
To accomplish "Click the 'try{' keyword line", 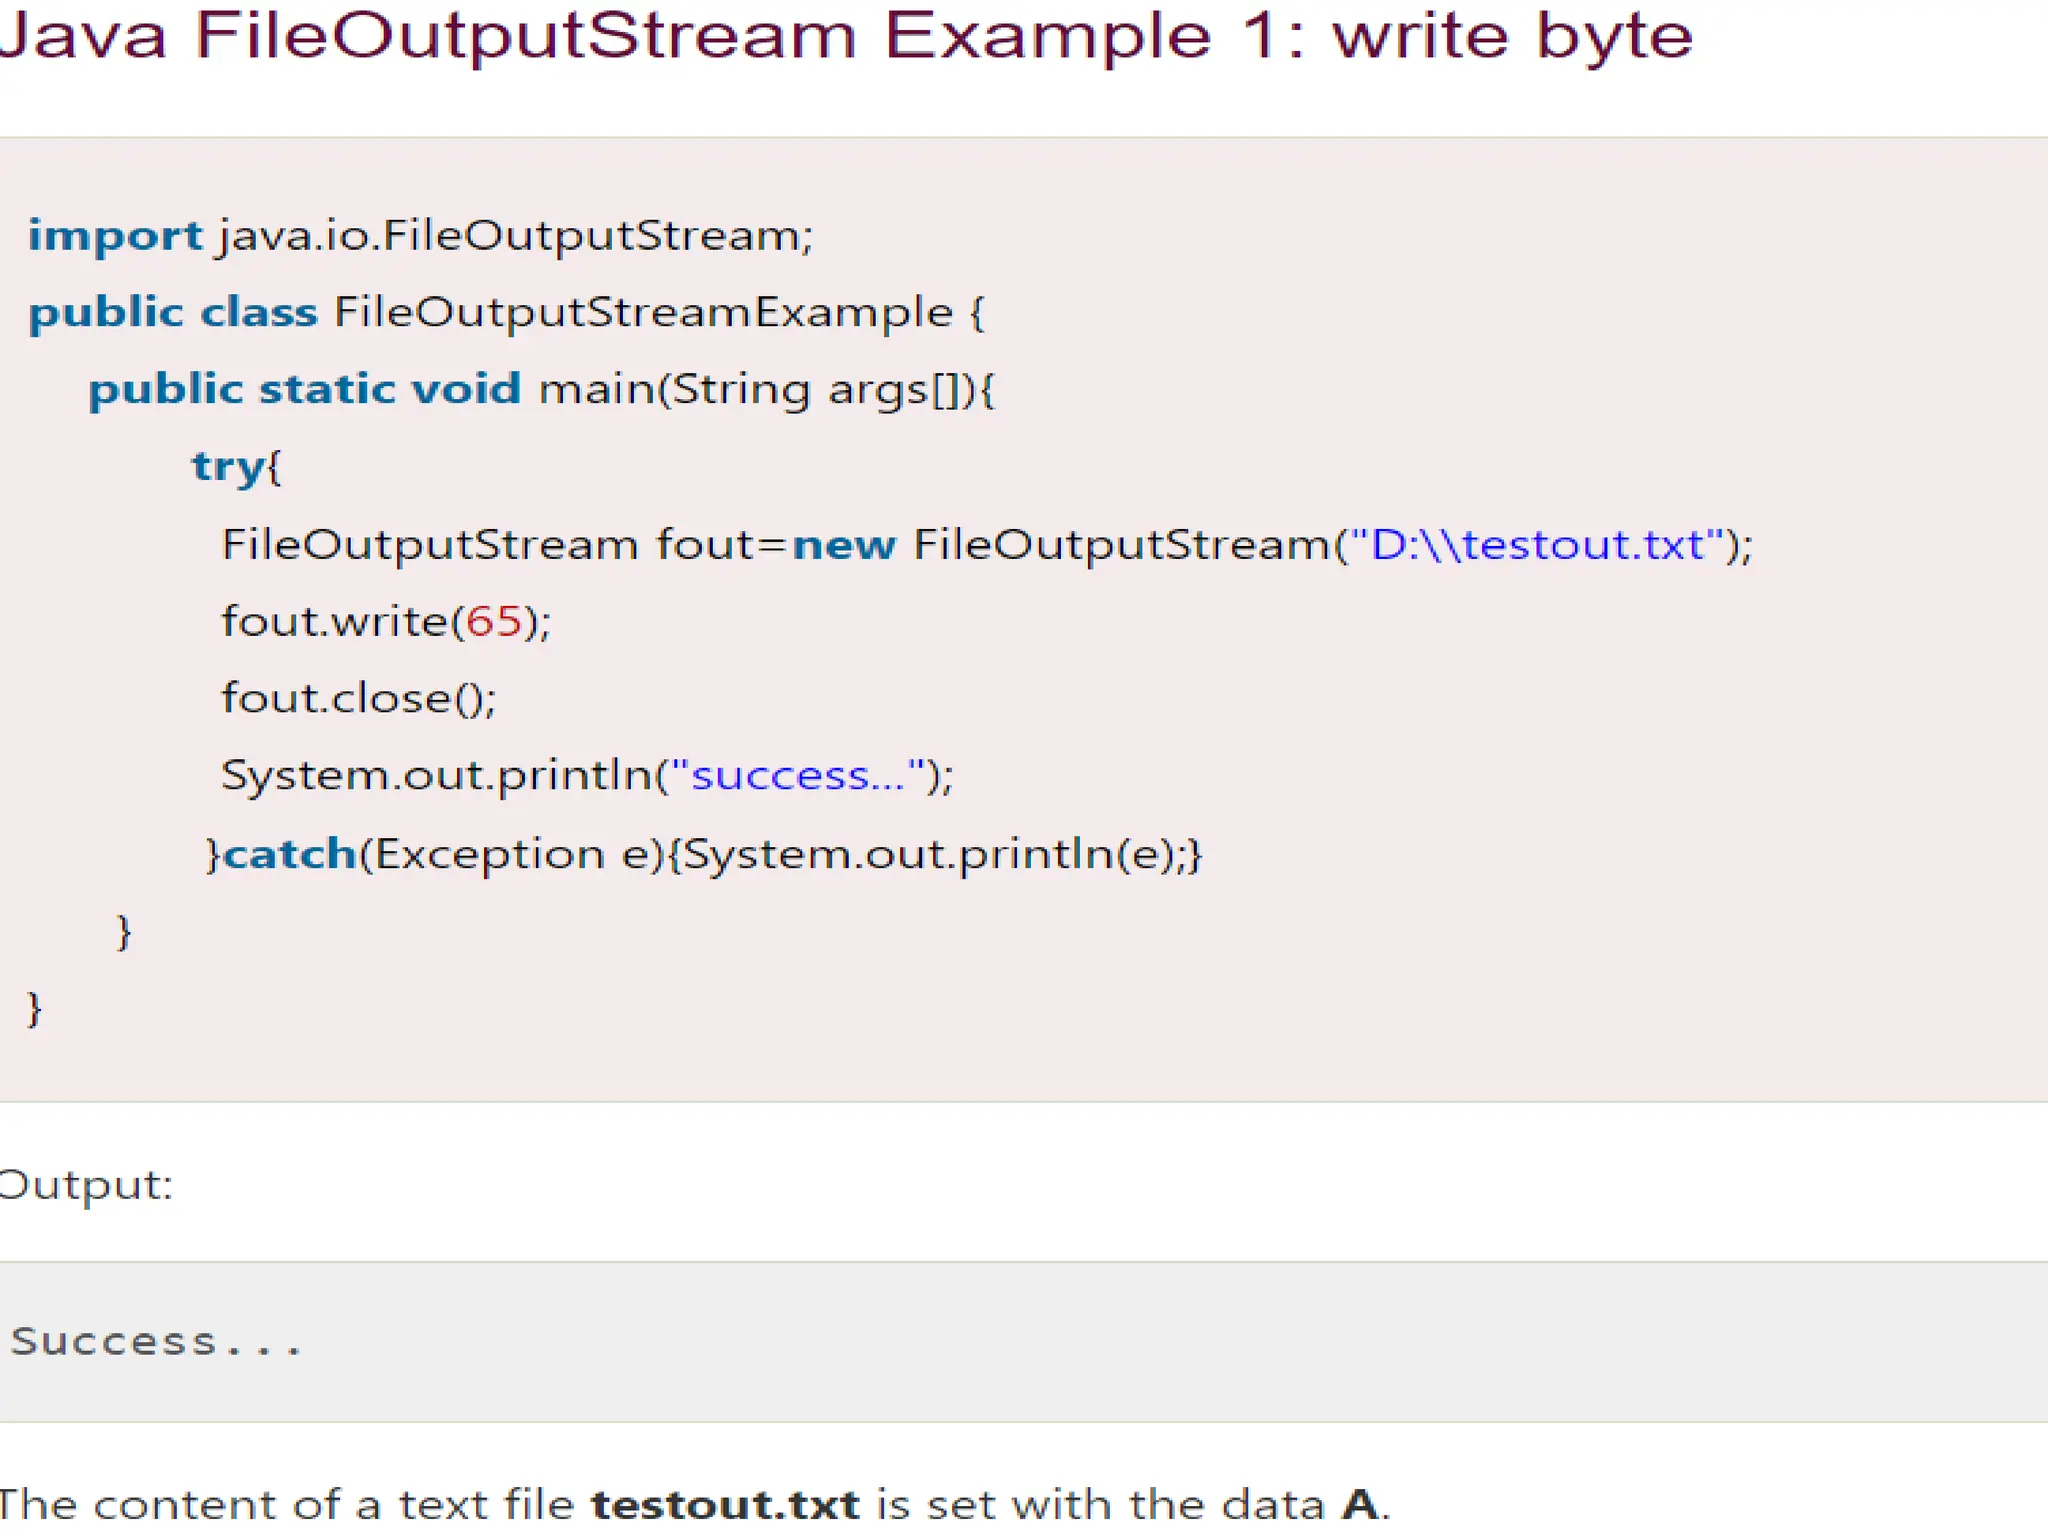I will click(236, 466).
